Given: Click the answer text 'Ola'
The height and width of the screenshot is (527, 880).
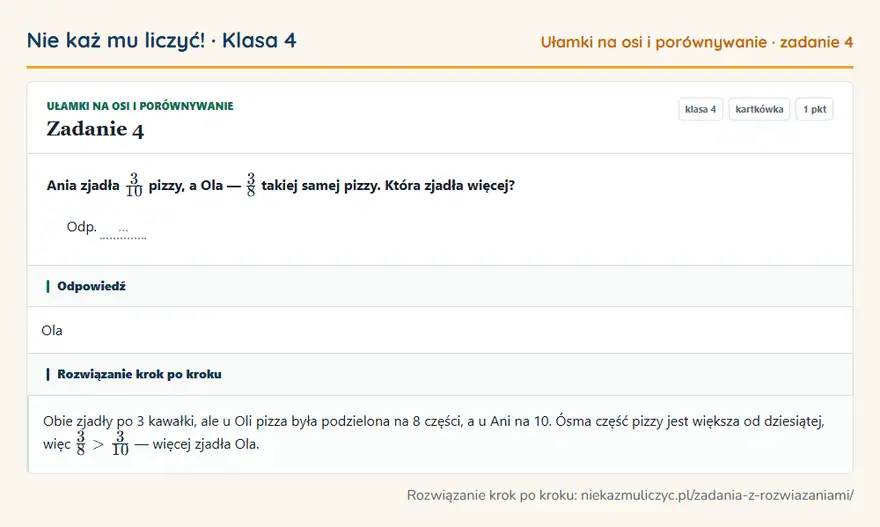Looking at the screenshot, I should click(x=52, y=331).
